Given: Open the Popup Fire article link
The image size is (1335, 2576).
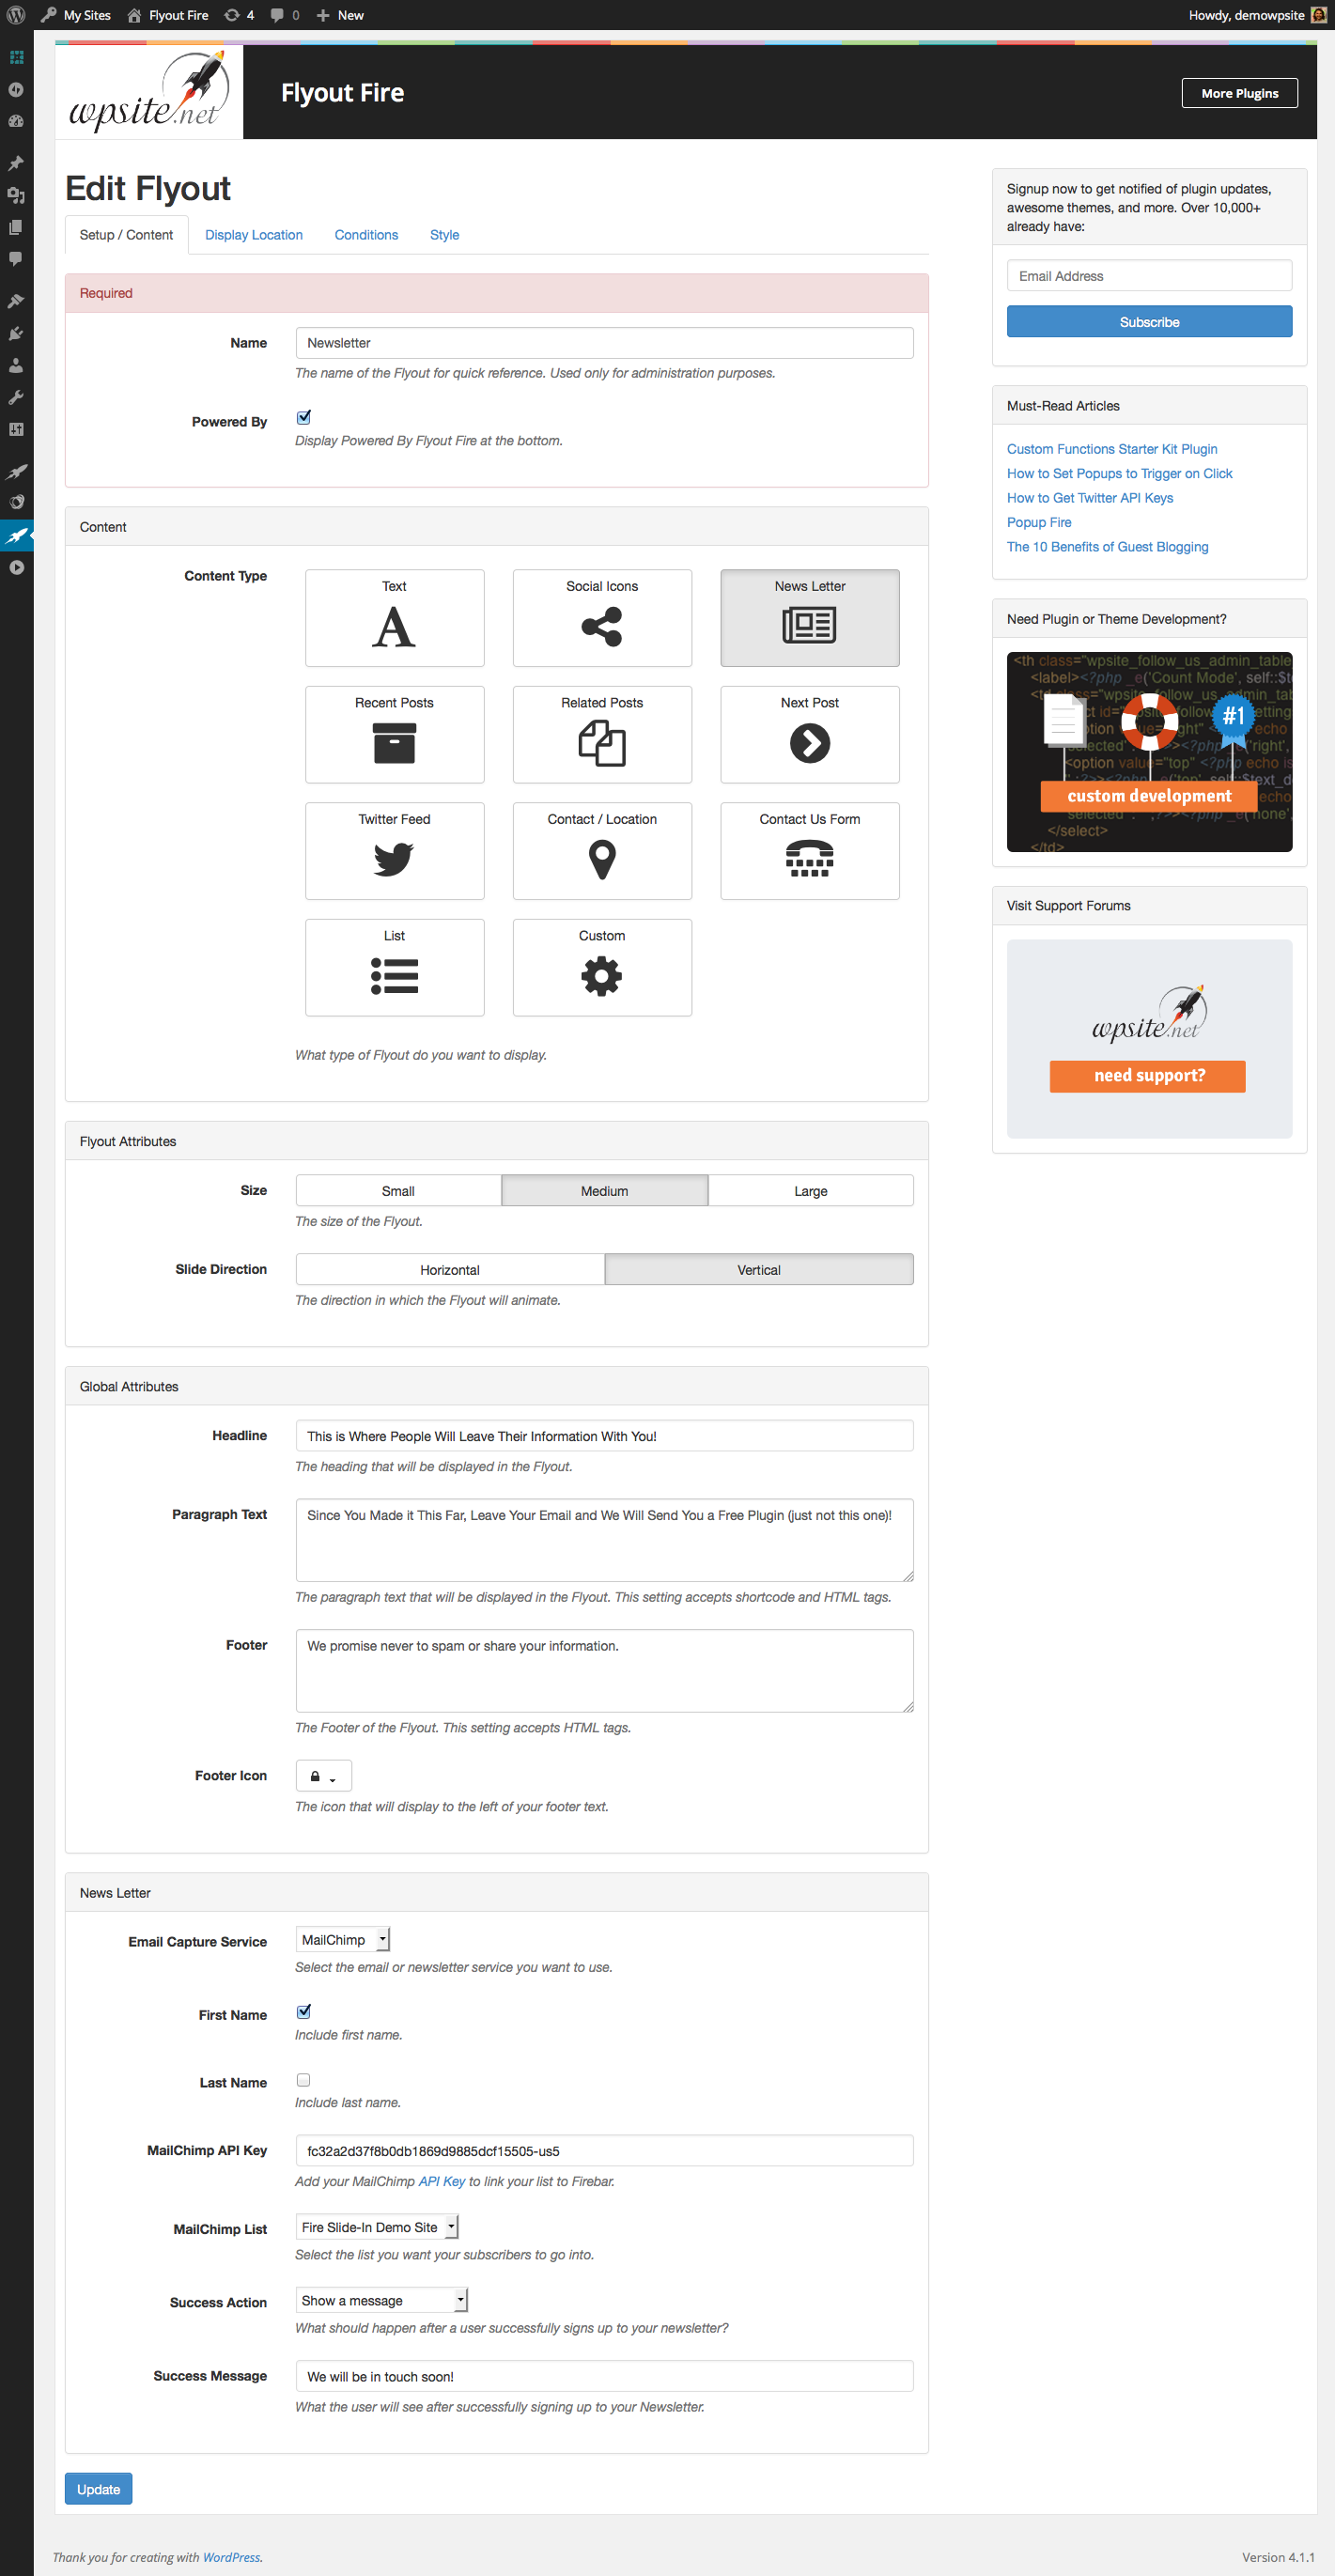Looking at the screenshot, I should pyautogui.click(x=1039, y=522).
